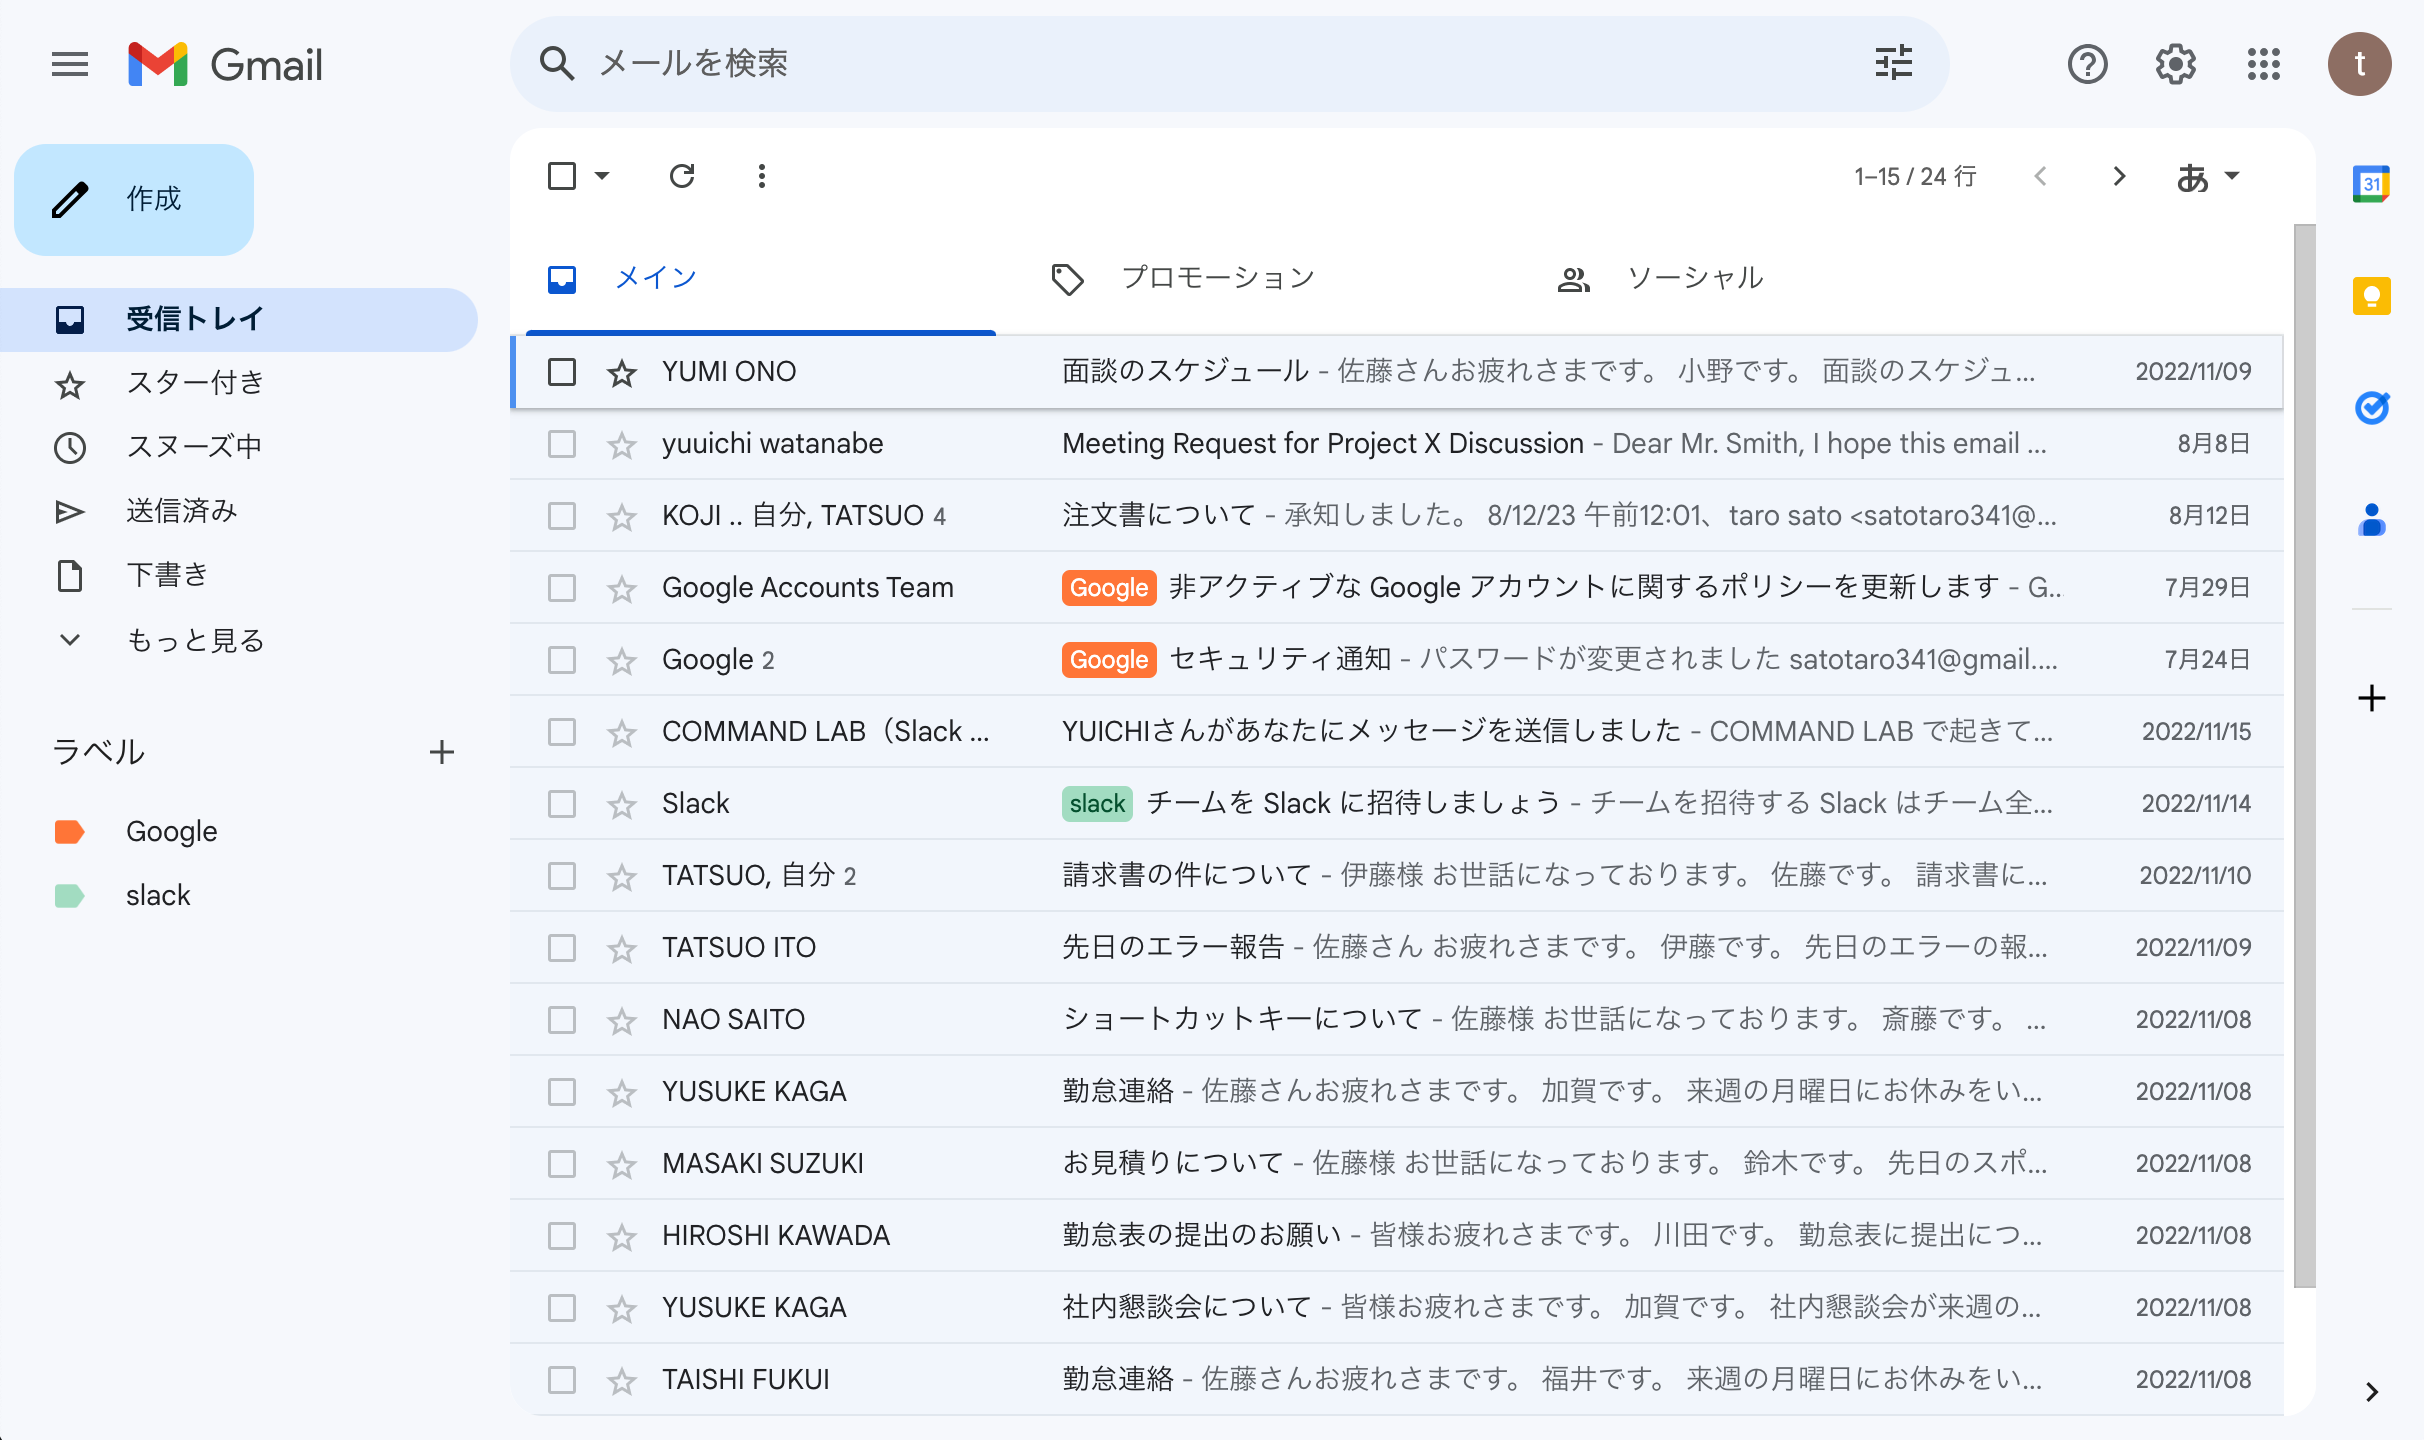Image resolution: width=2424 pixels, height=1440 pixels.
Task: Click the search magnifier icon
Action: [x=557, y=64]
